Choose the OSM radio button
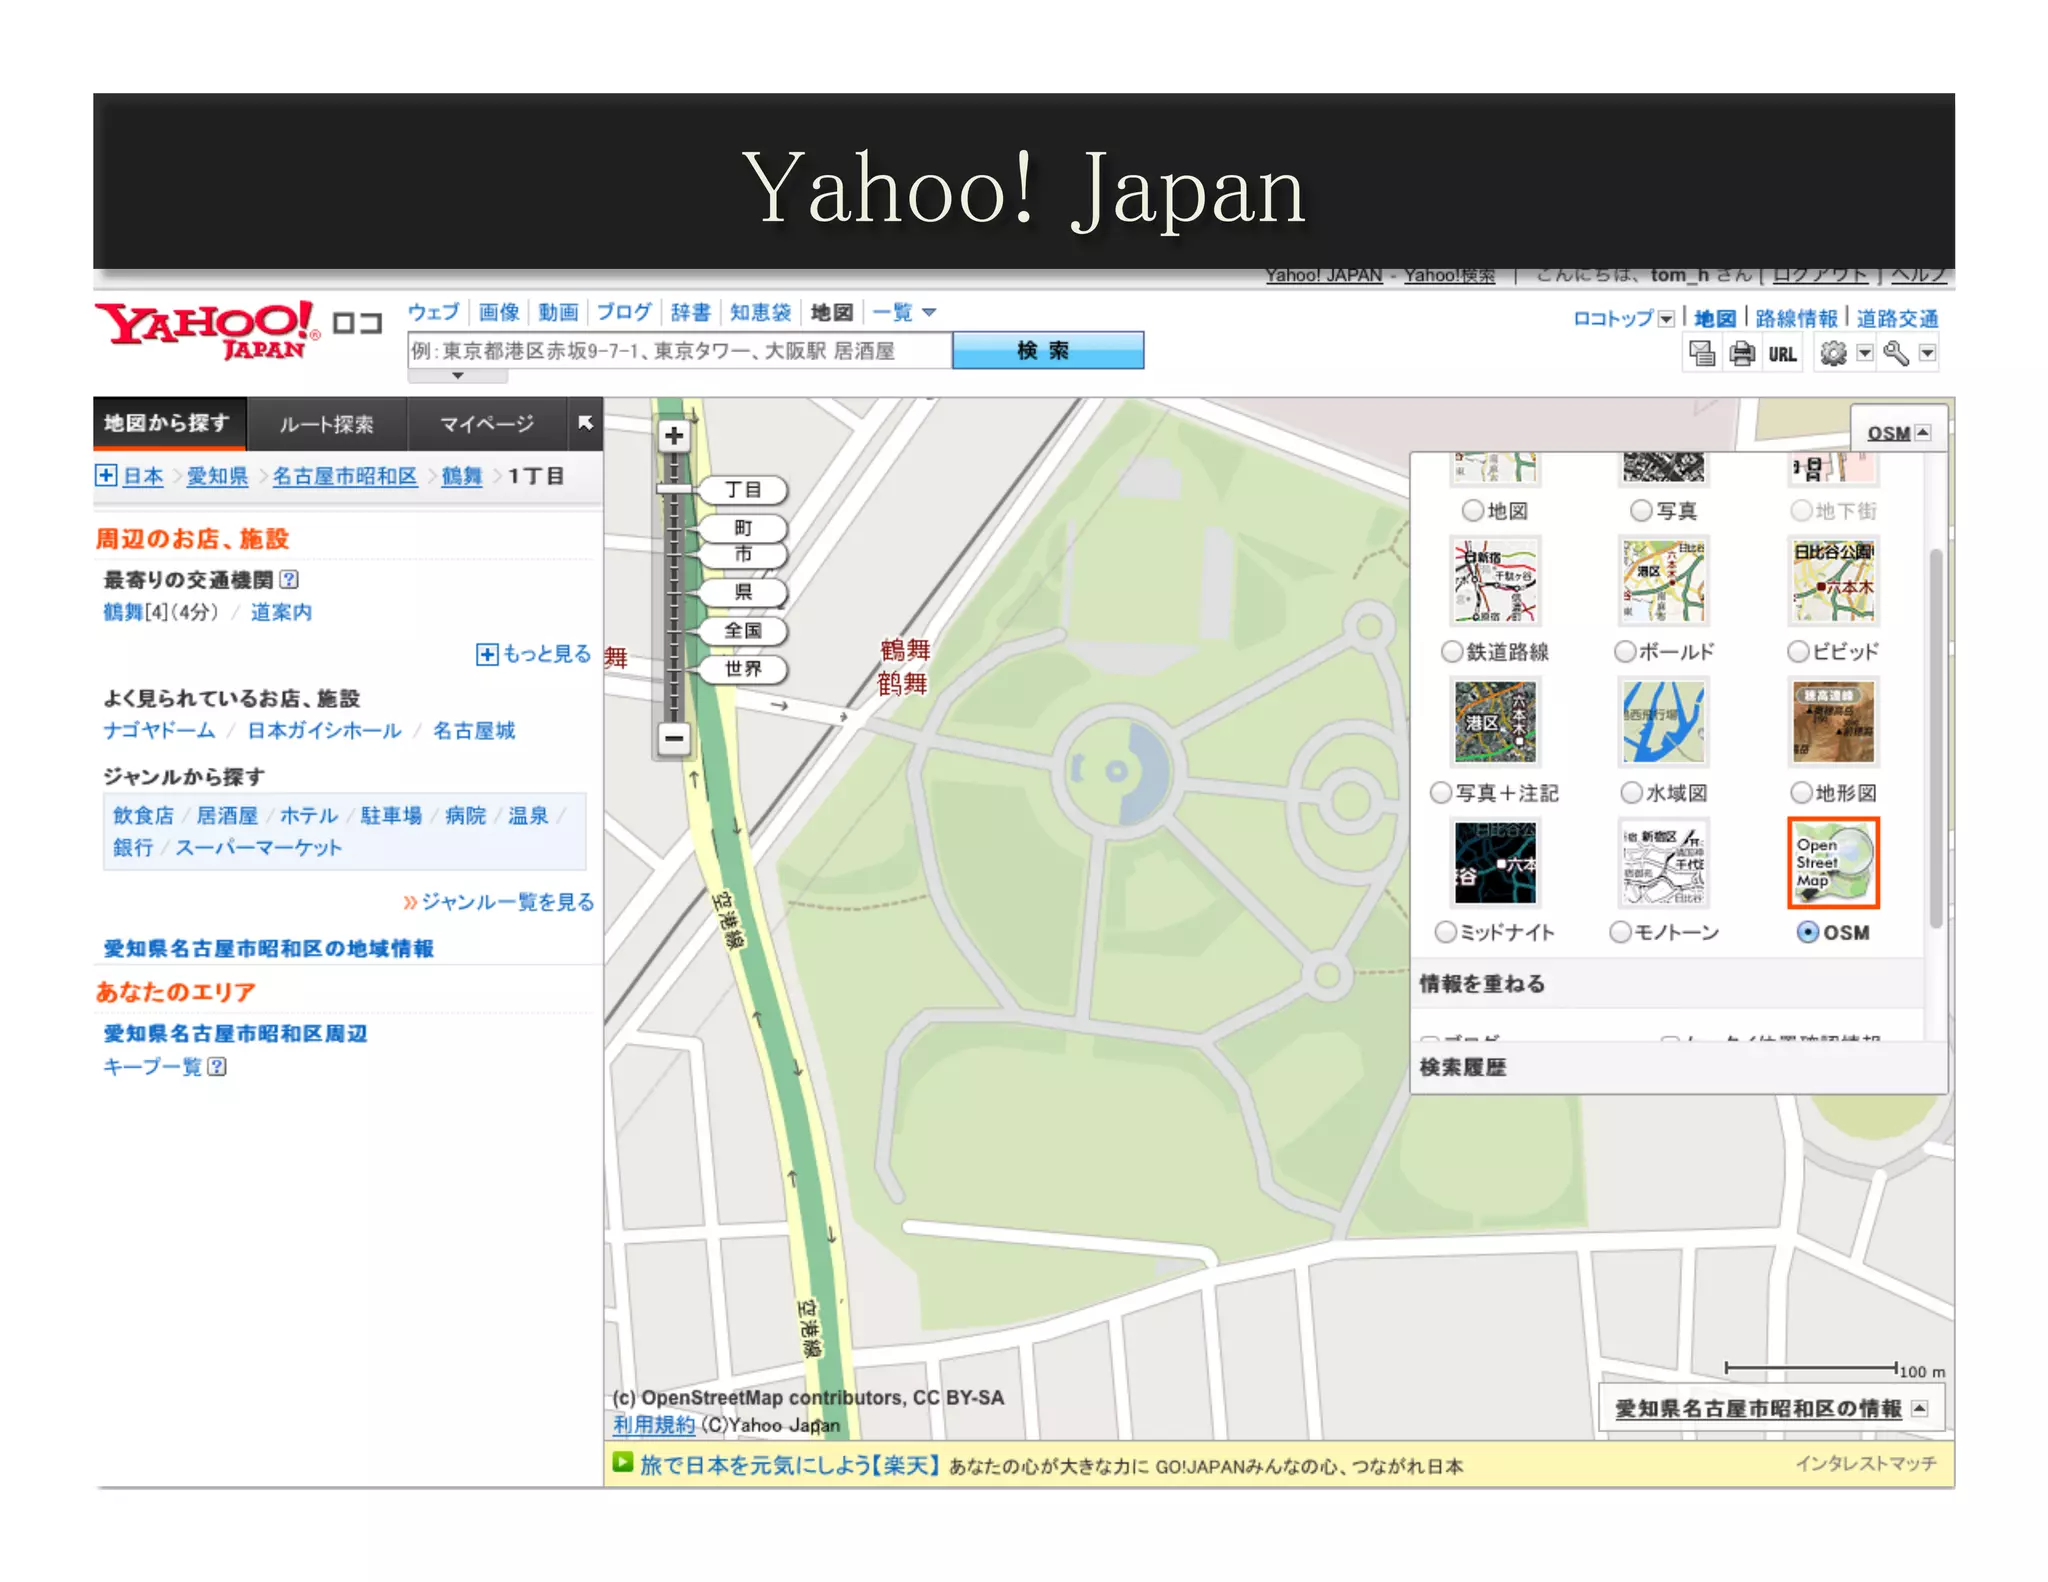The width and height of the screenshot is (2048, 1582). tap(1807, 932)
